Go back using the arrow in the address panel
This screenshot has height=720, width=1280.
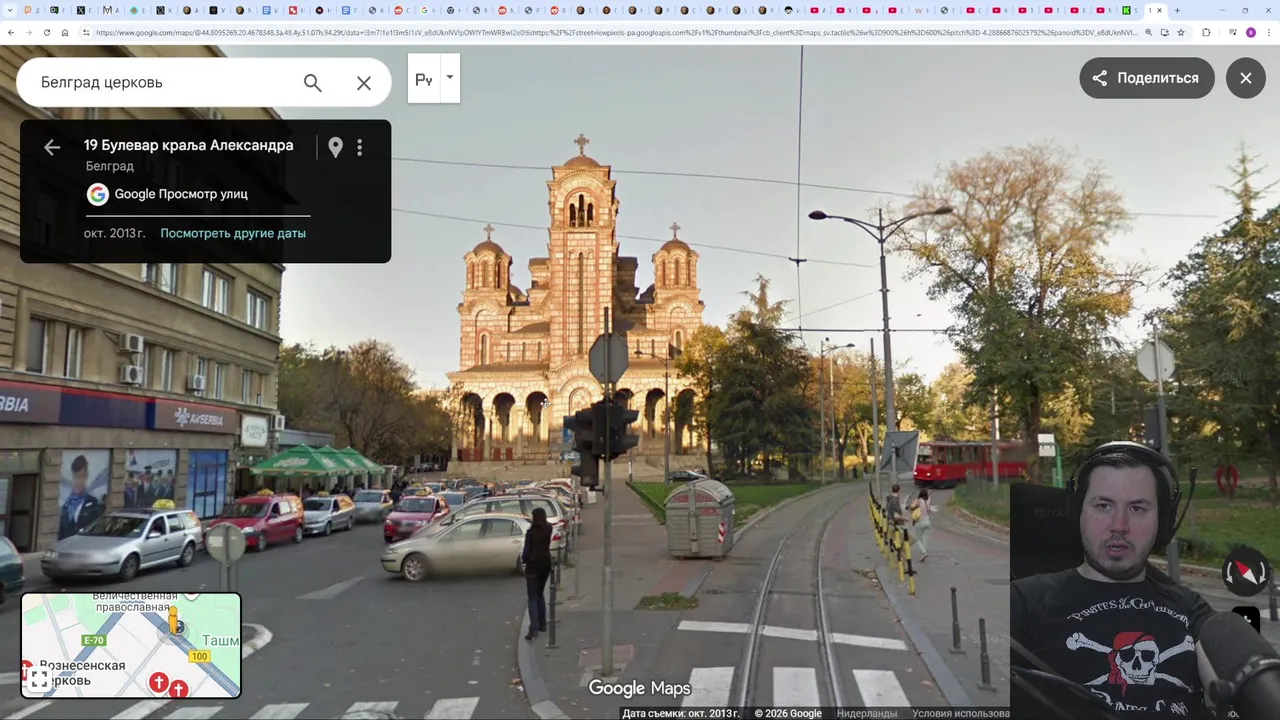(52, 148)
